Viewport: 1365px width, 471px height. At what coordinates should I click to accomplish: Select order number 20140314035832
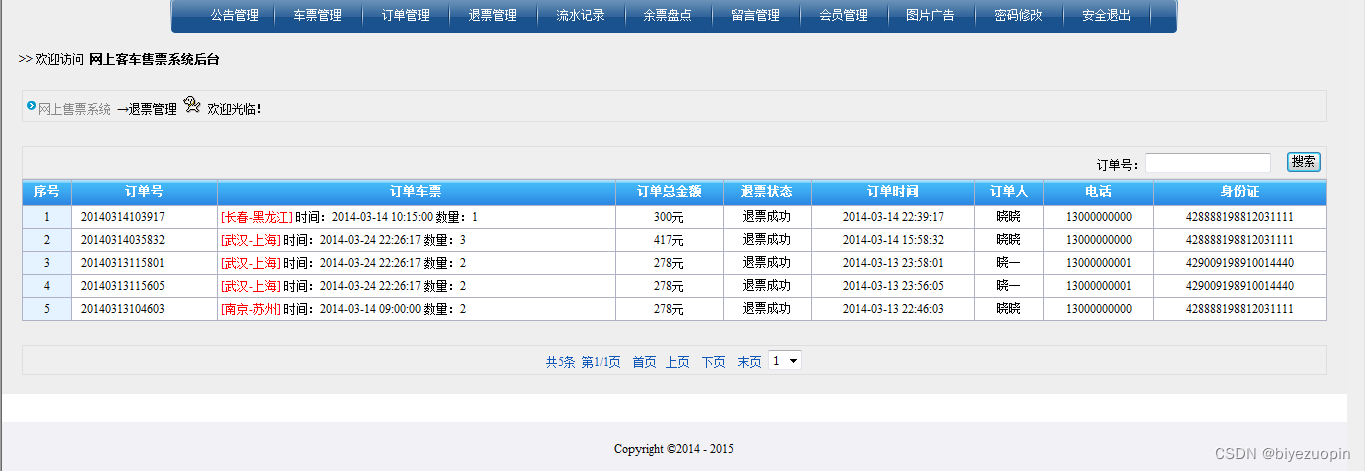123,240
